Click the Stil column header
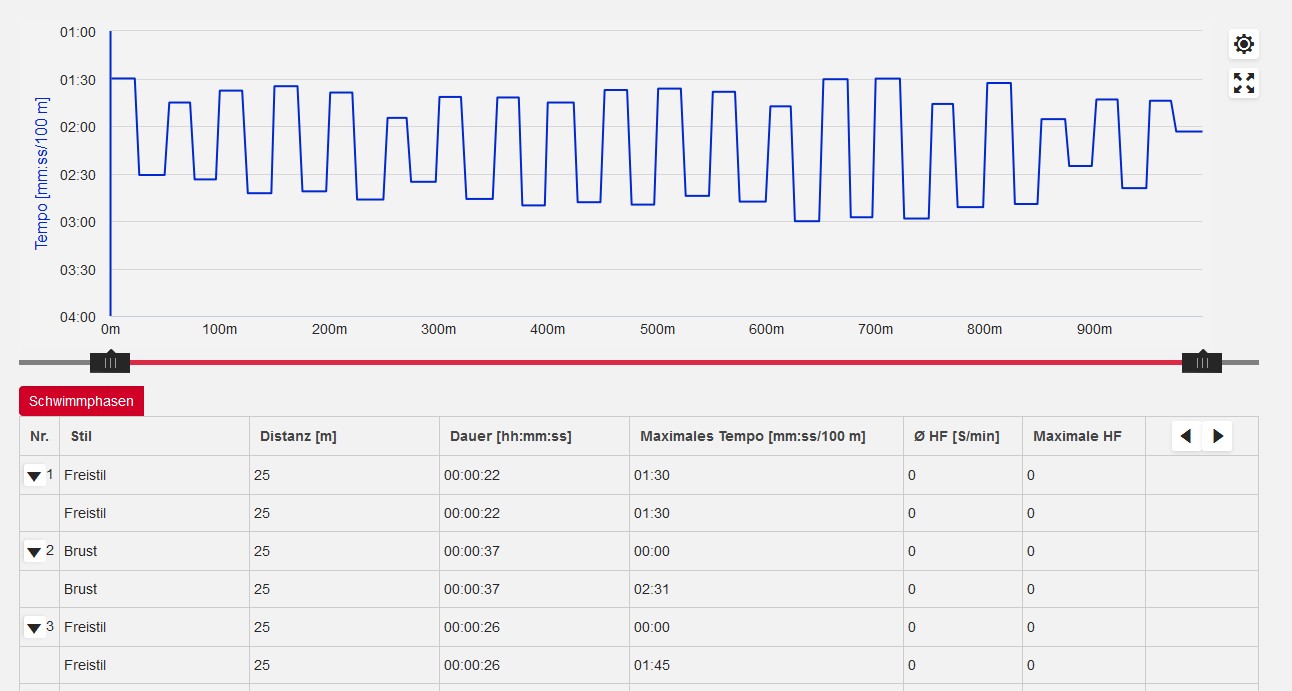This screenshot has width=1292, height=691. tap(81, 436)
